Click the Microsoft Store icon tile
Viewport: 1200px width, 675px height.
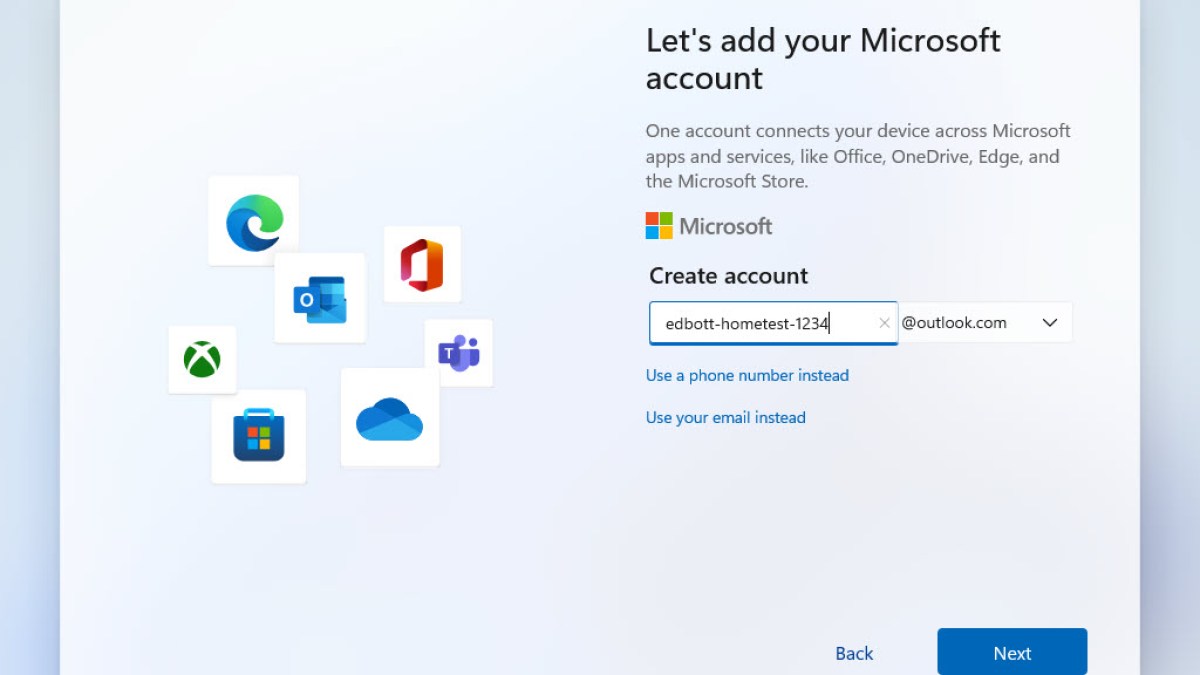coord(259,437)
